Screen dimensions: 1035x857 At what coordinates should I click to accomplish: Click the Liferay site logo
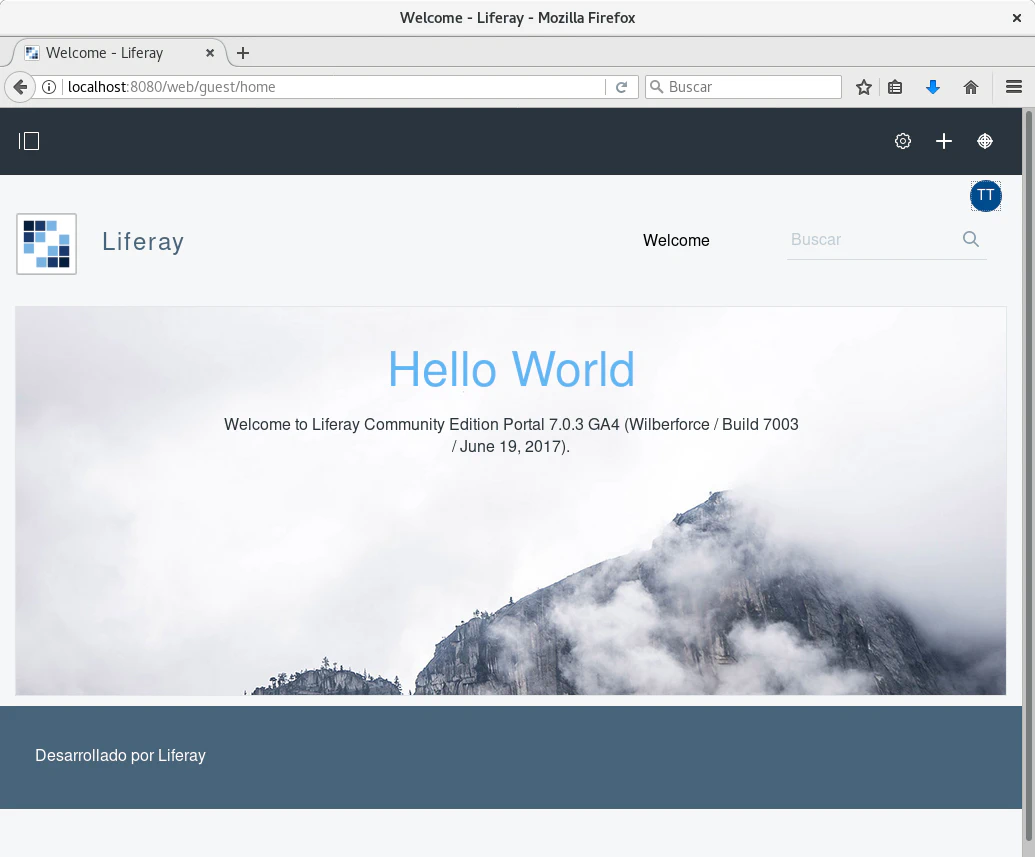tap(46, 243)
